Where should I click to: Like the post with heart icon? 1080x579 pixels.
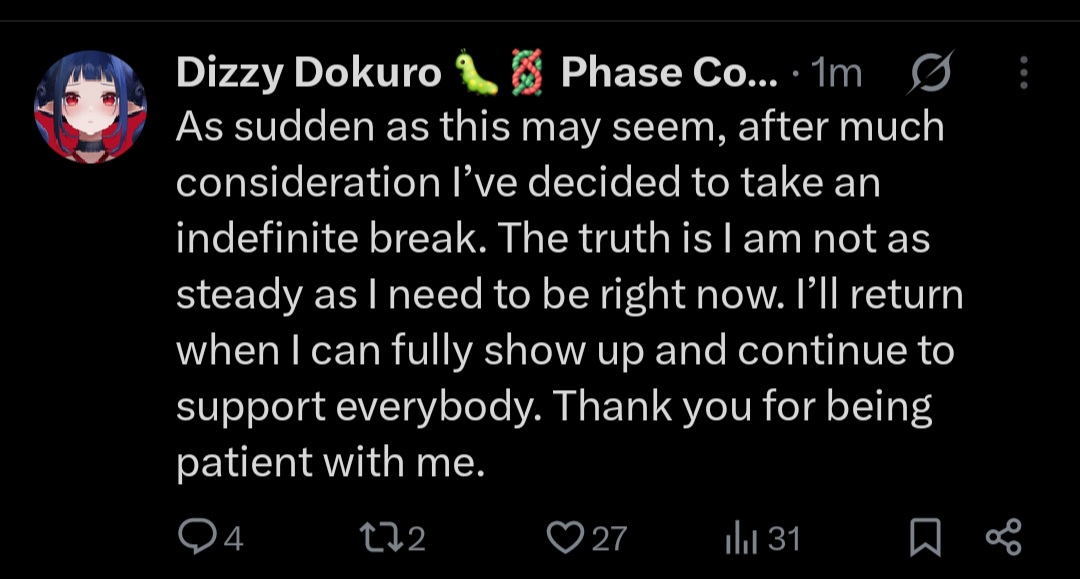point(565,538)
